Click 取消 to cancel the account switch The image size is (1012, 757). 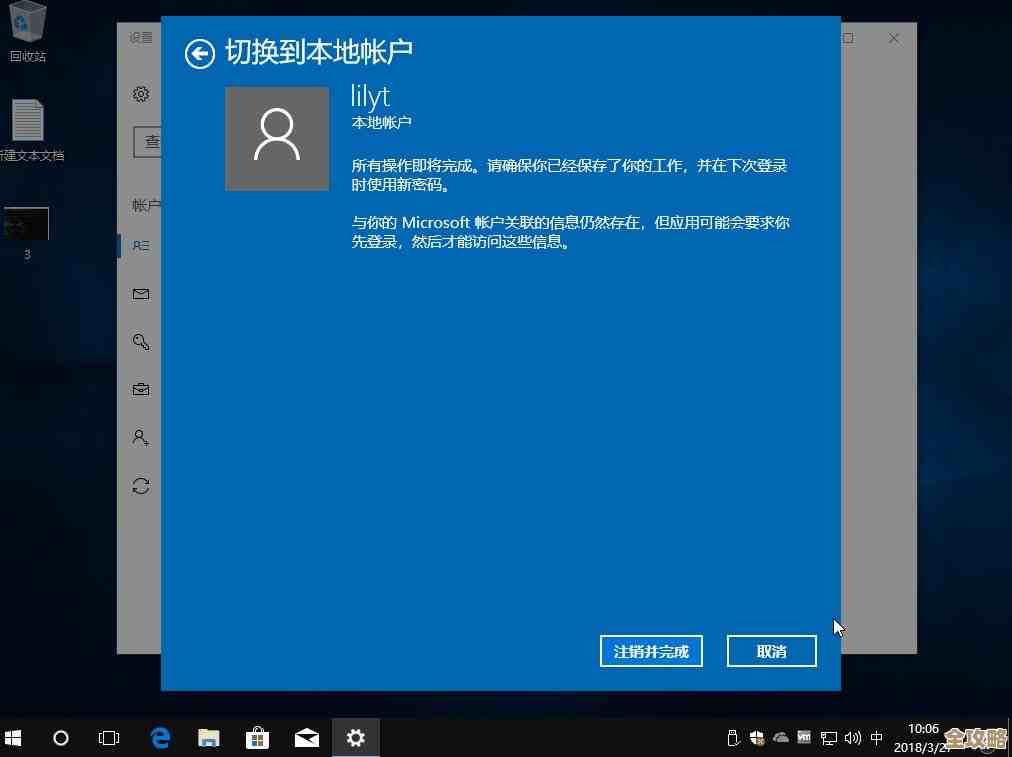[771, 651]
